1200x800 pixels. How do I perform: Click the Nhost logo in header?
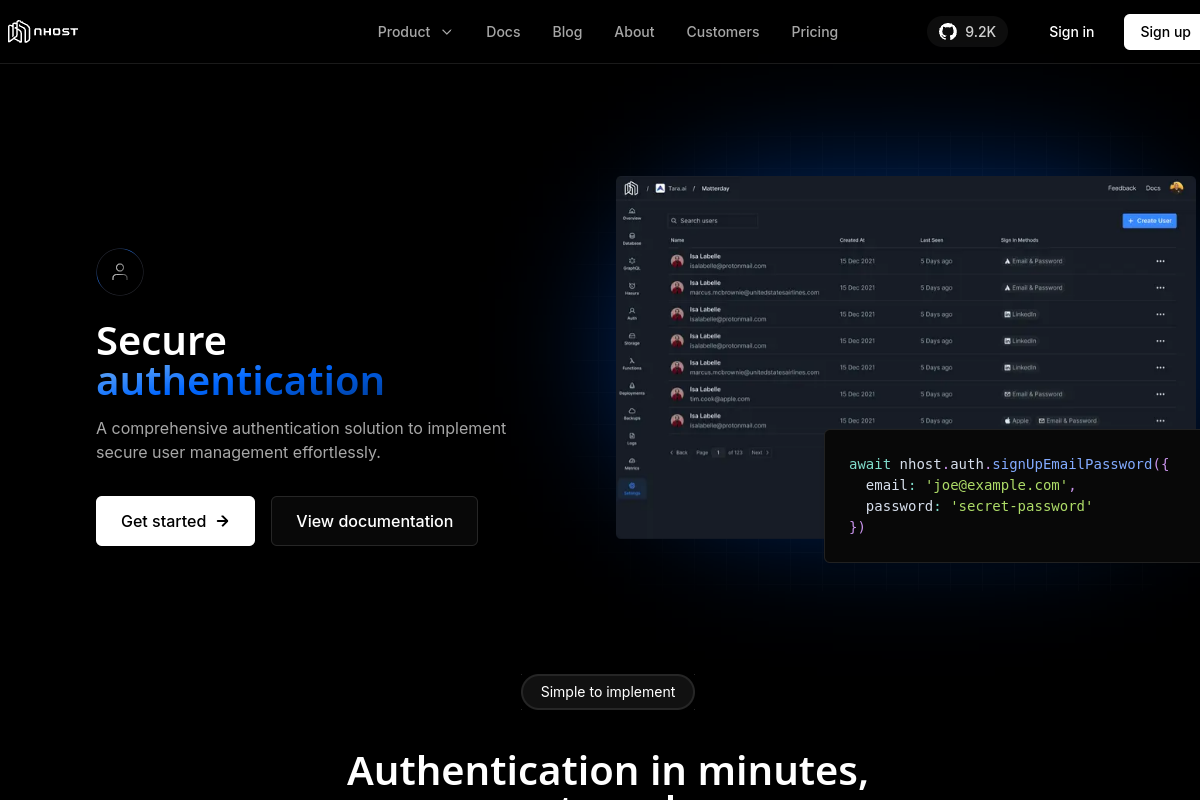(x=43, y=32)
